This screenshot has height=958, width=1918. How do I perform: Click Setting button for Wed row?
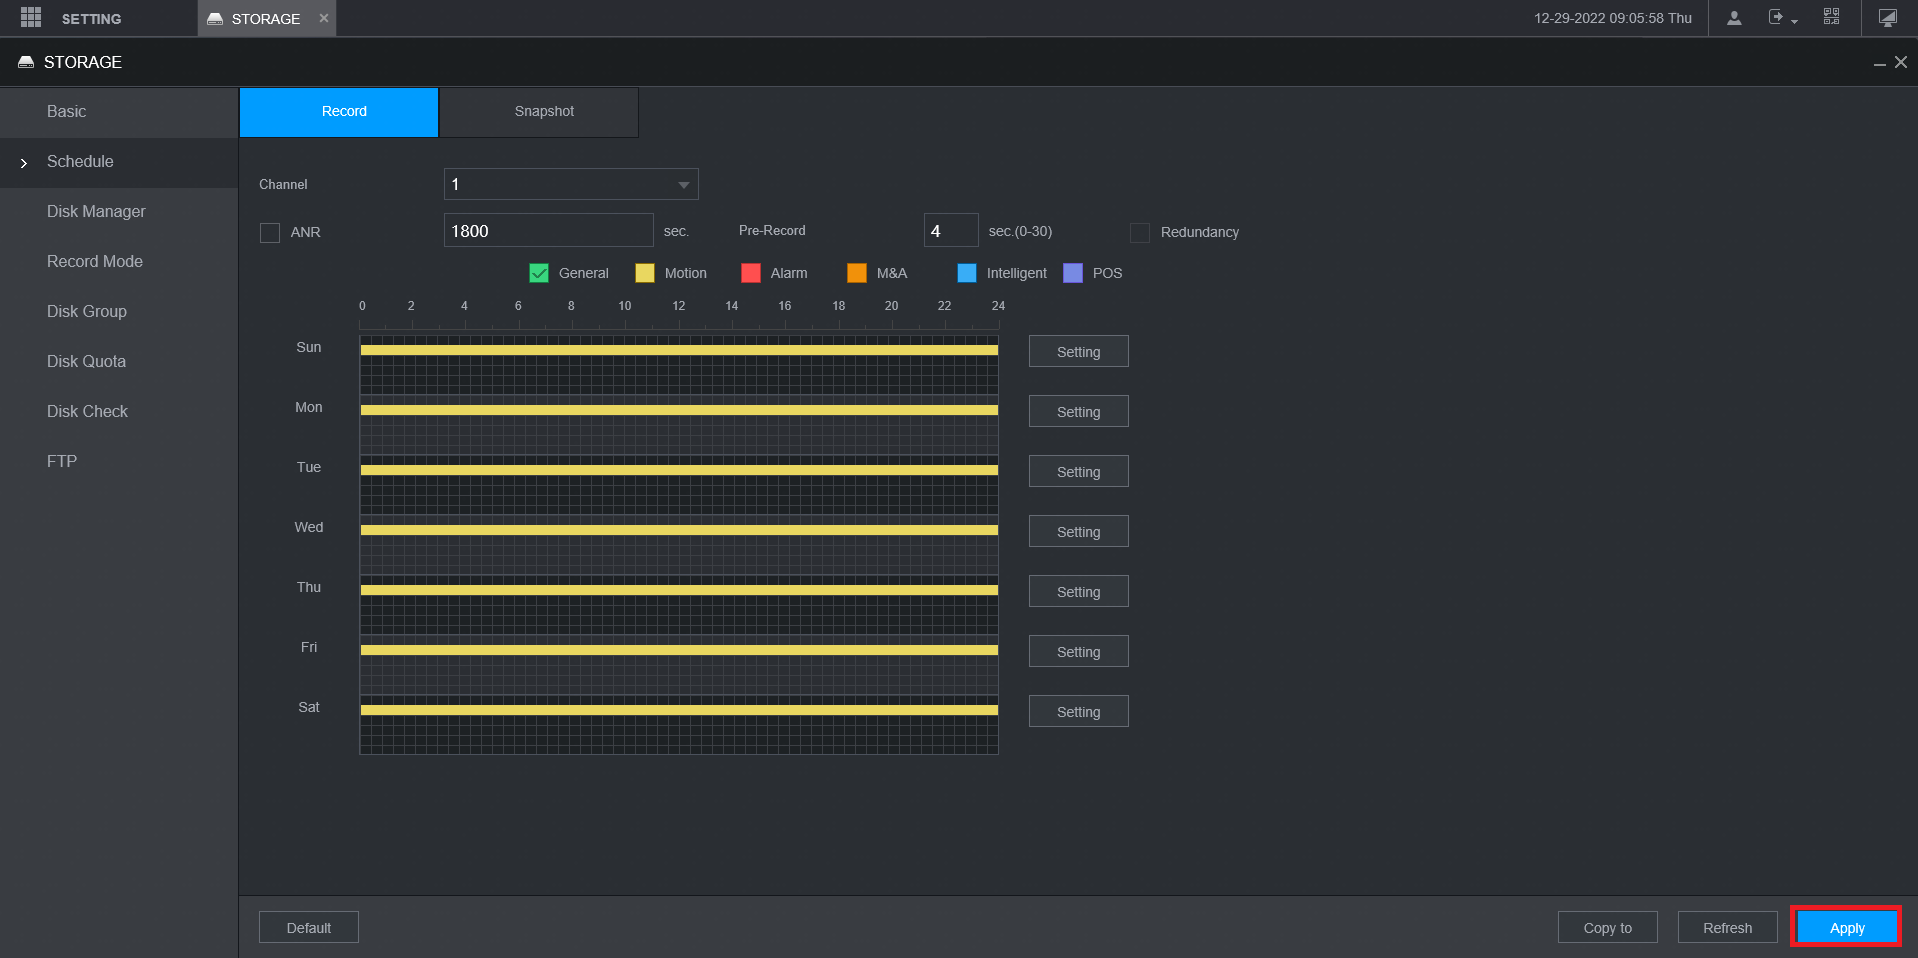tap(1078, 532)
